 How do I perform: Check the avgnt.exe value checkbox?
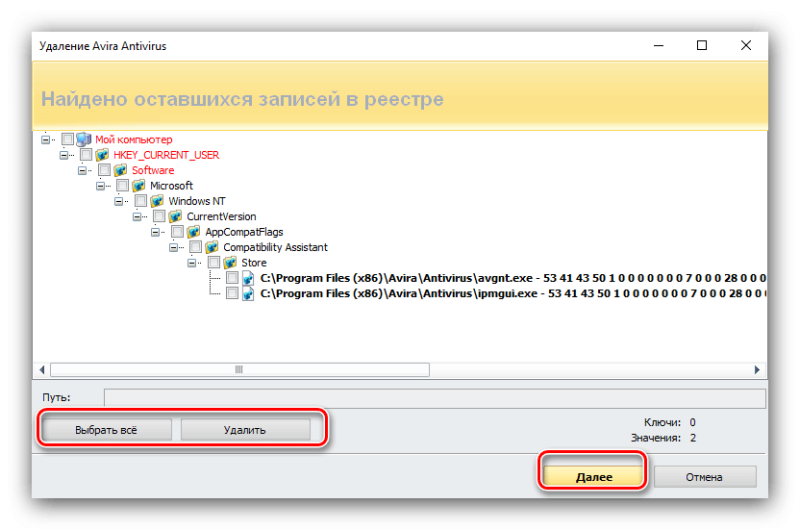pyautogui.click(x=233, y=278)
